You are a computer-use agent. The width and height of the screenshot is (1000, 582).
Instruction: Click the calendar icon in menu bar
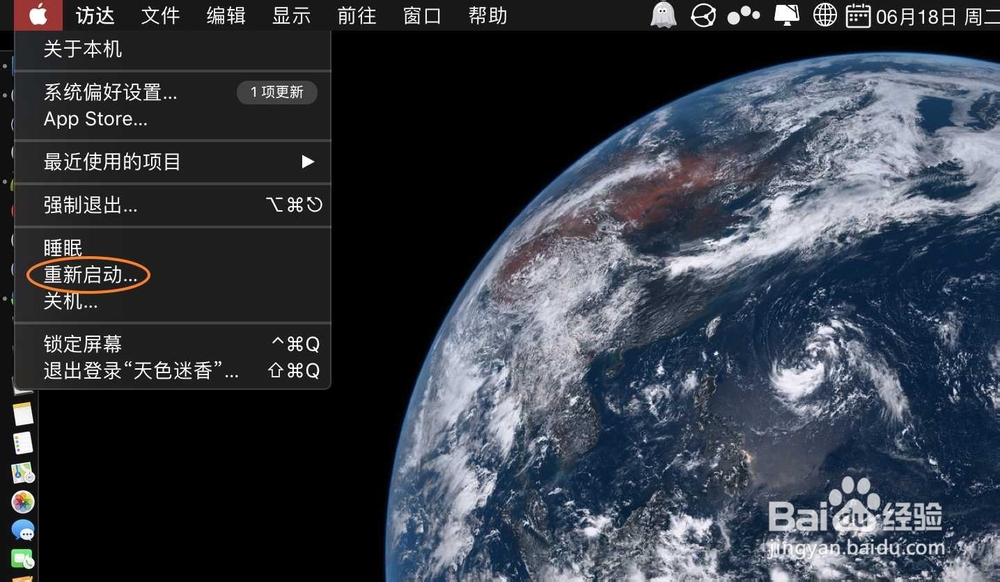pos(858,15)
